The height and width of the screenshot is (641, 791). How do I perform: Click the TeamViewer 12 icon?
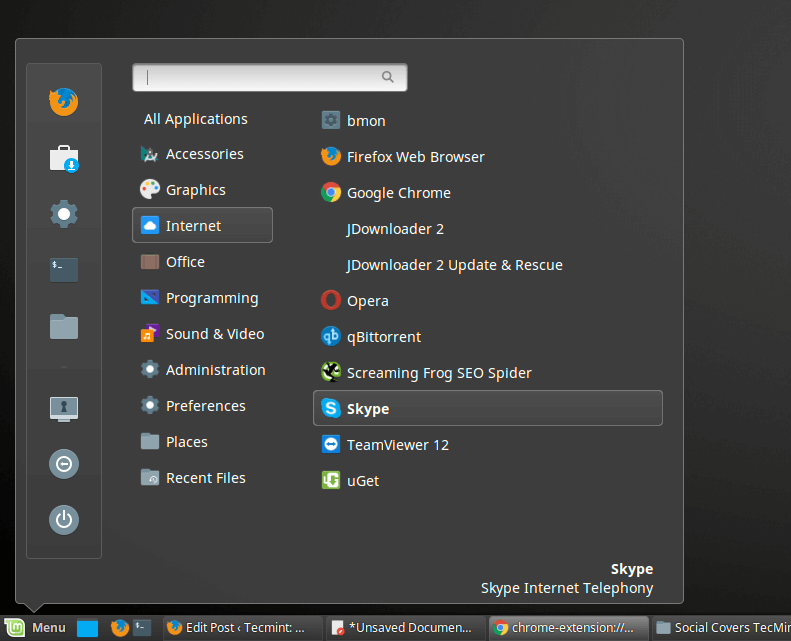(331, 444)
